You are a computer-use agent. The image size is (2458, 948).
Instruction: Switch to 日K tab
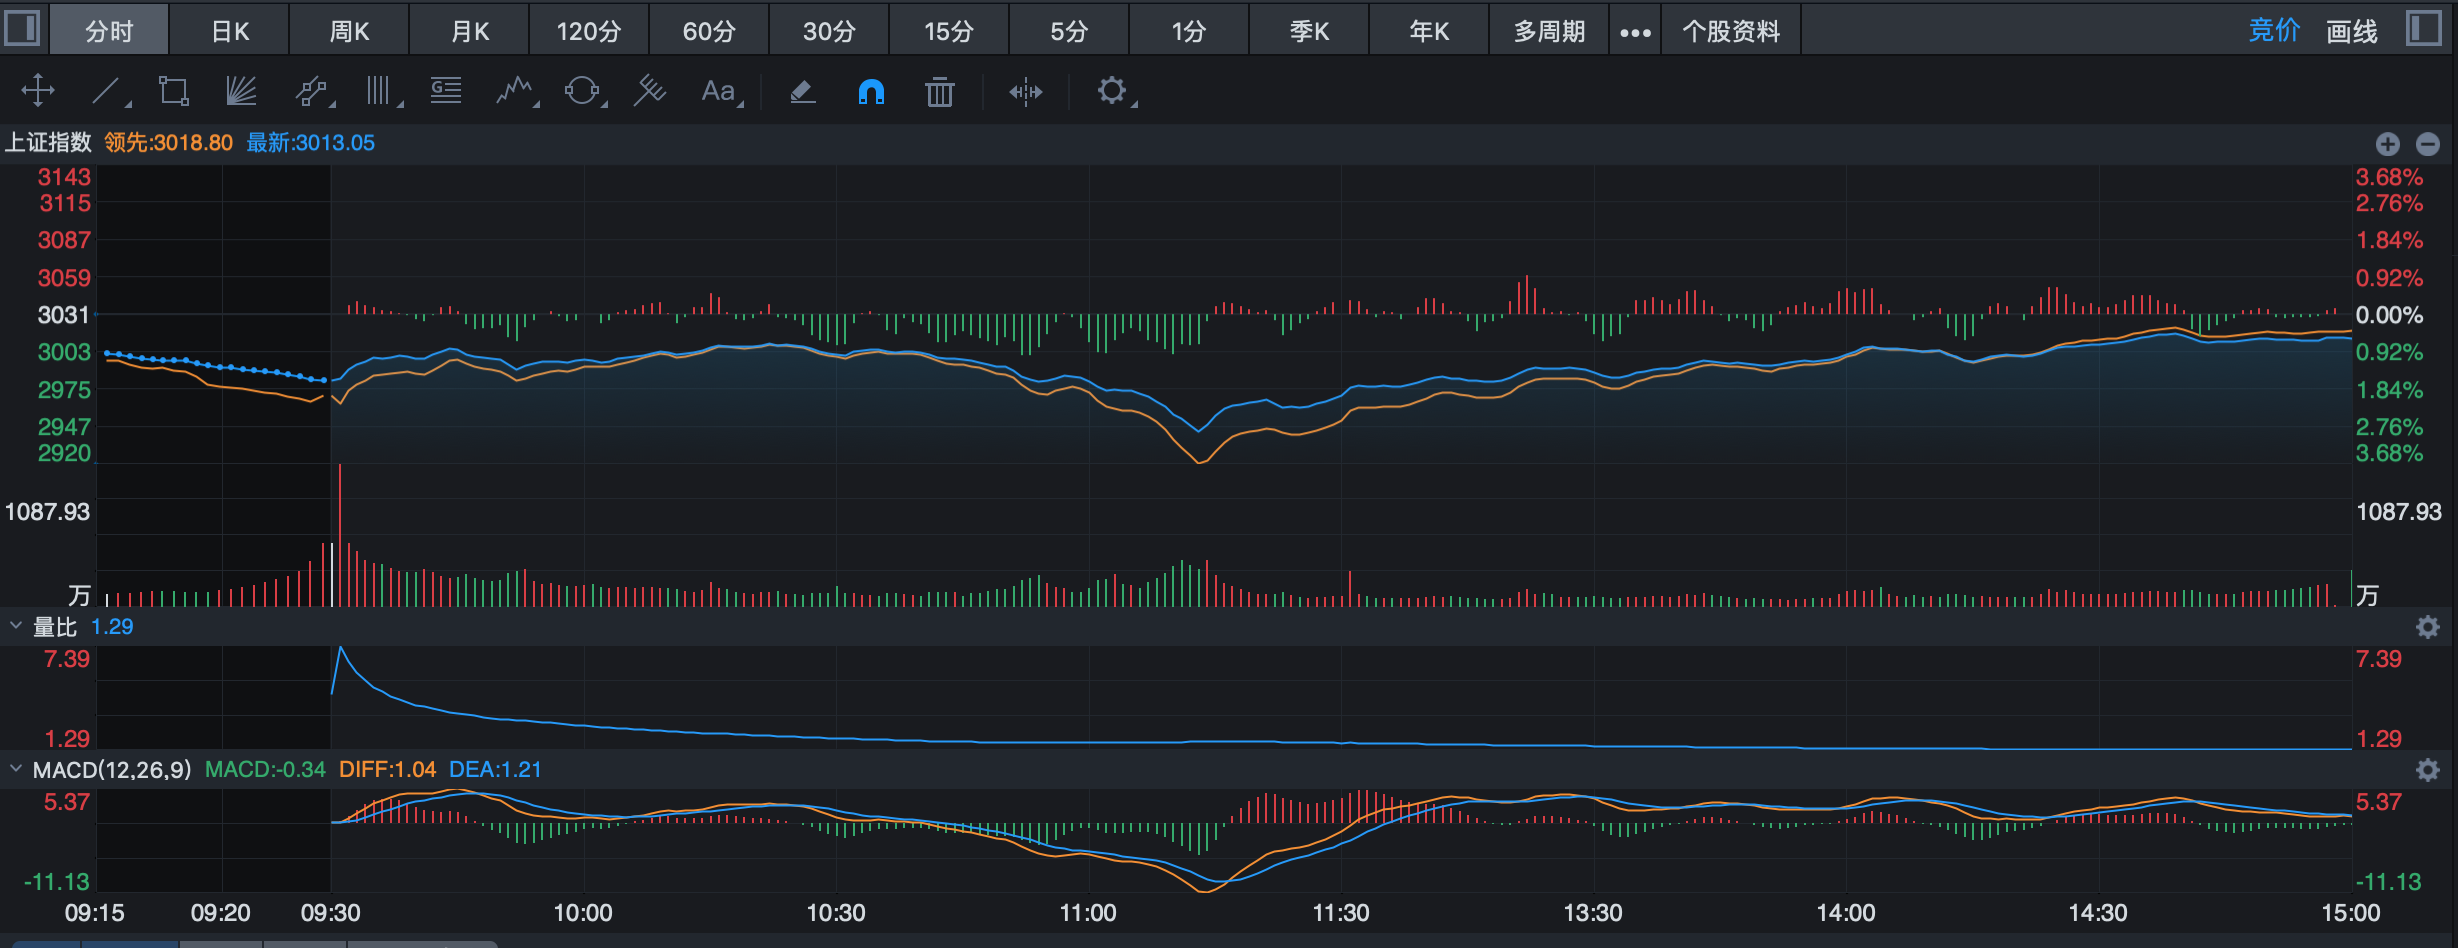click(x=230, y=31)
